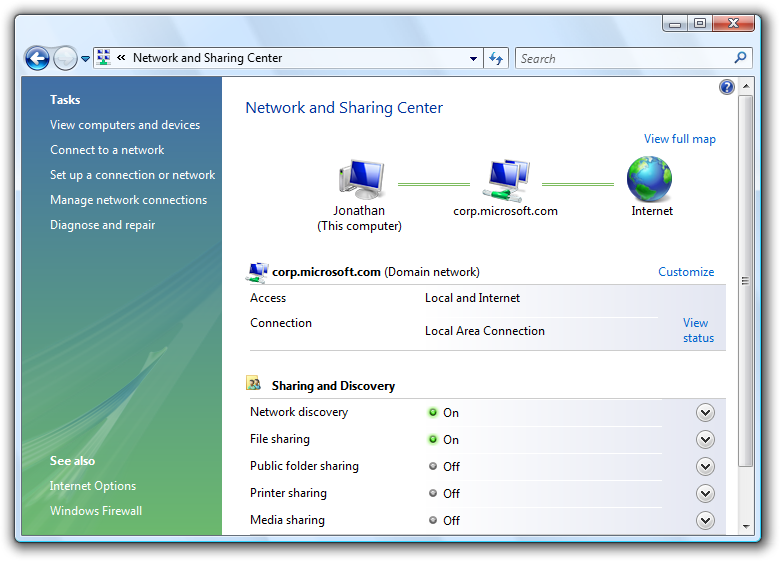Expand the Media sharing settings
Screen dimensions: 781x562
[x=705, y=520]
